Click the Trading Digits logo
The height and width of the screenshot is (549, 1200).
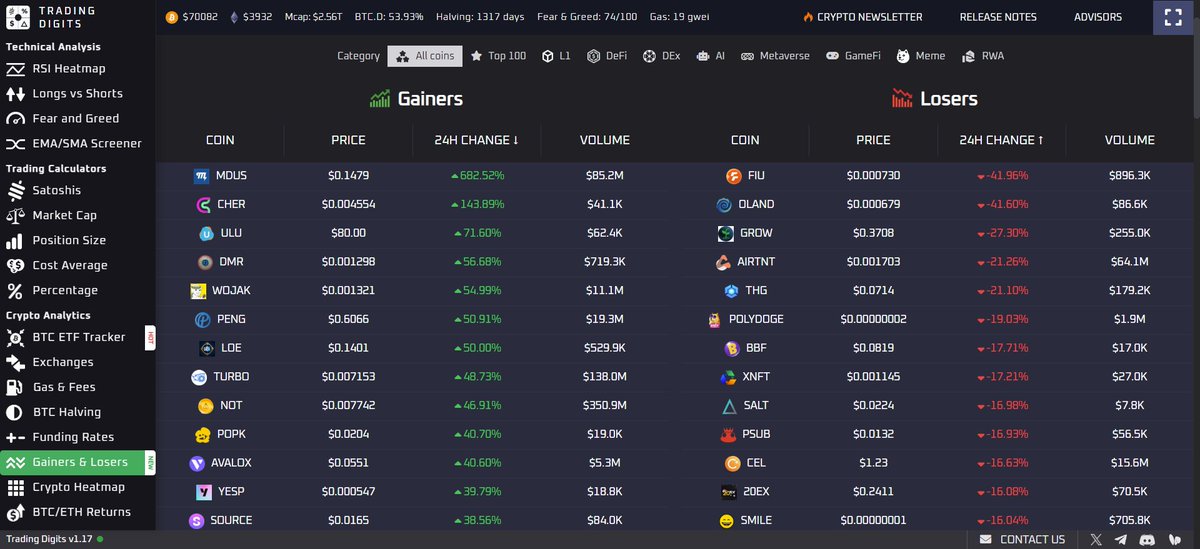[x=51, y=17]
